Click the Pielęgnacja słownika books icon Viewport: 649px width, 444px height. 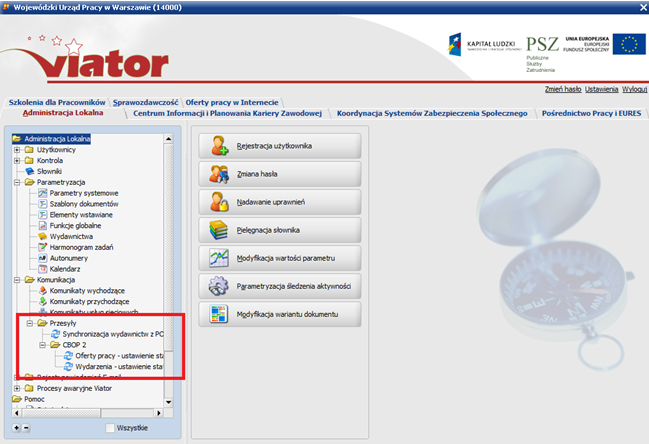[x=219, y=230]
